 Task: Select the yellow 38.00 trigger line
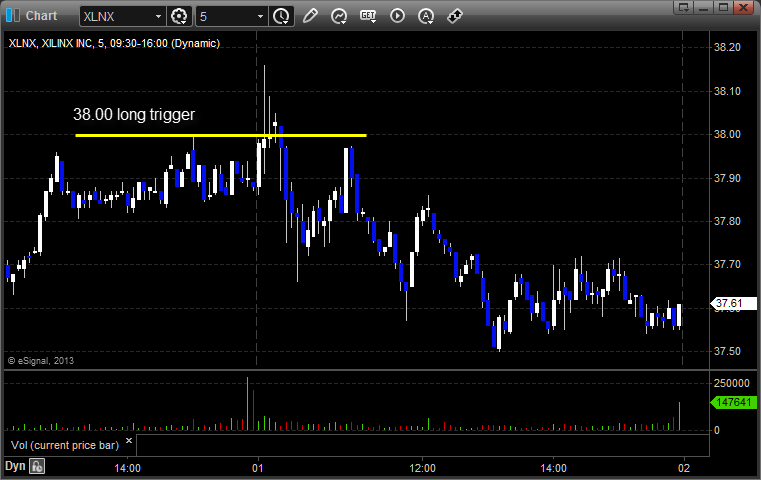pyautogui.click(x=221, y=135)
